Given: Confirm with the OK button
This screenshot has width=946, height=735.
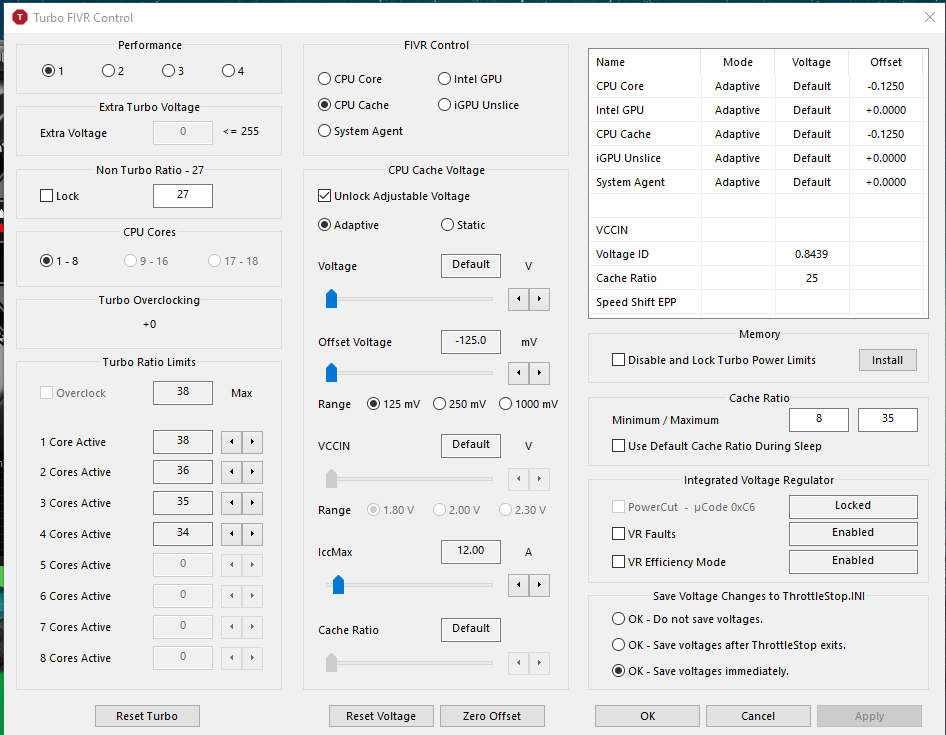Looking at the screenshot, I should [x=647, y=716].
